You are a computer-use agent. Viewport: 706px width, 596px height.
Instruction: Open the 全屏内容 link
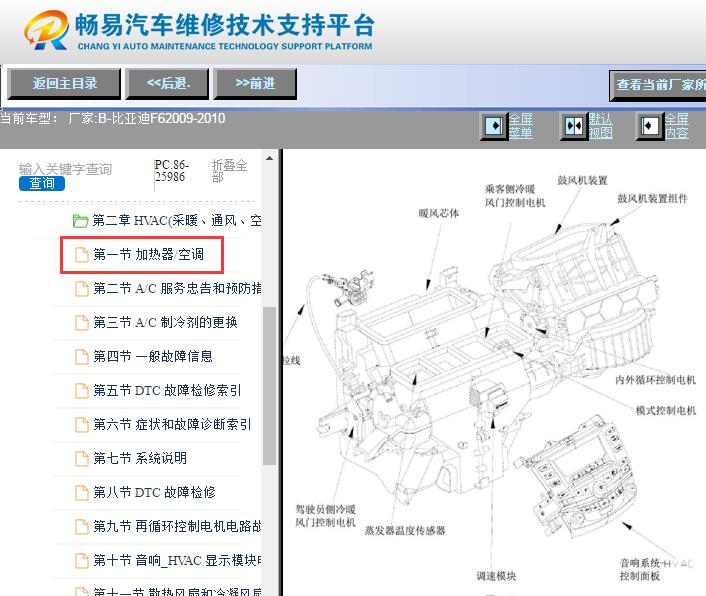(677, 126)
